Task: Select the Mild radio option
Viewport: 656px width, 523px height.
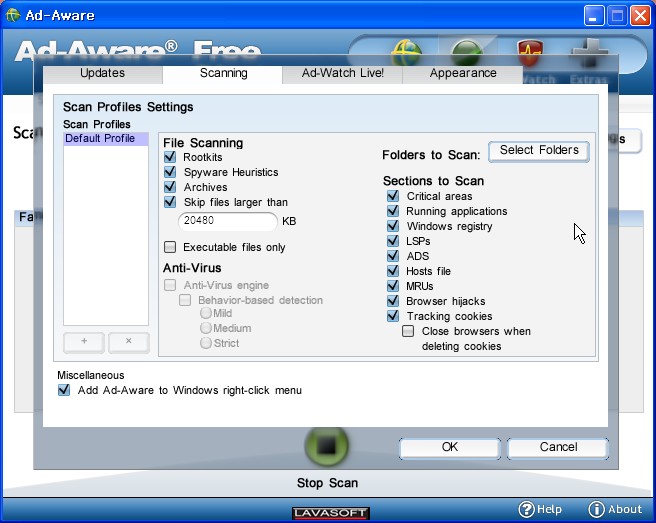Action: click(x=206, y=313)
